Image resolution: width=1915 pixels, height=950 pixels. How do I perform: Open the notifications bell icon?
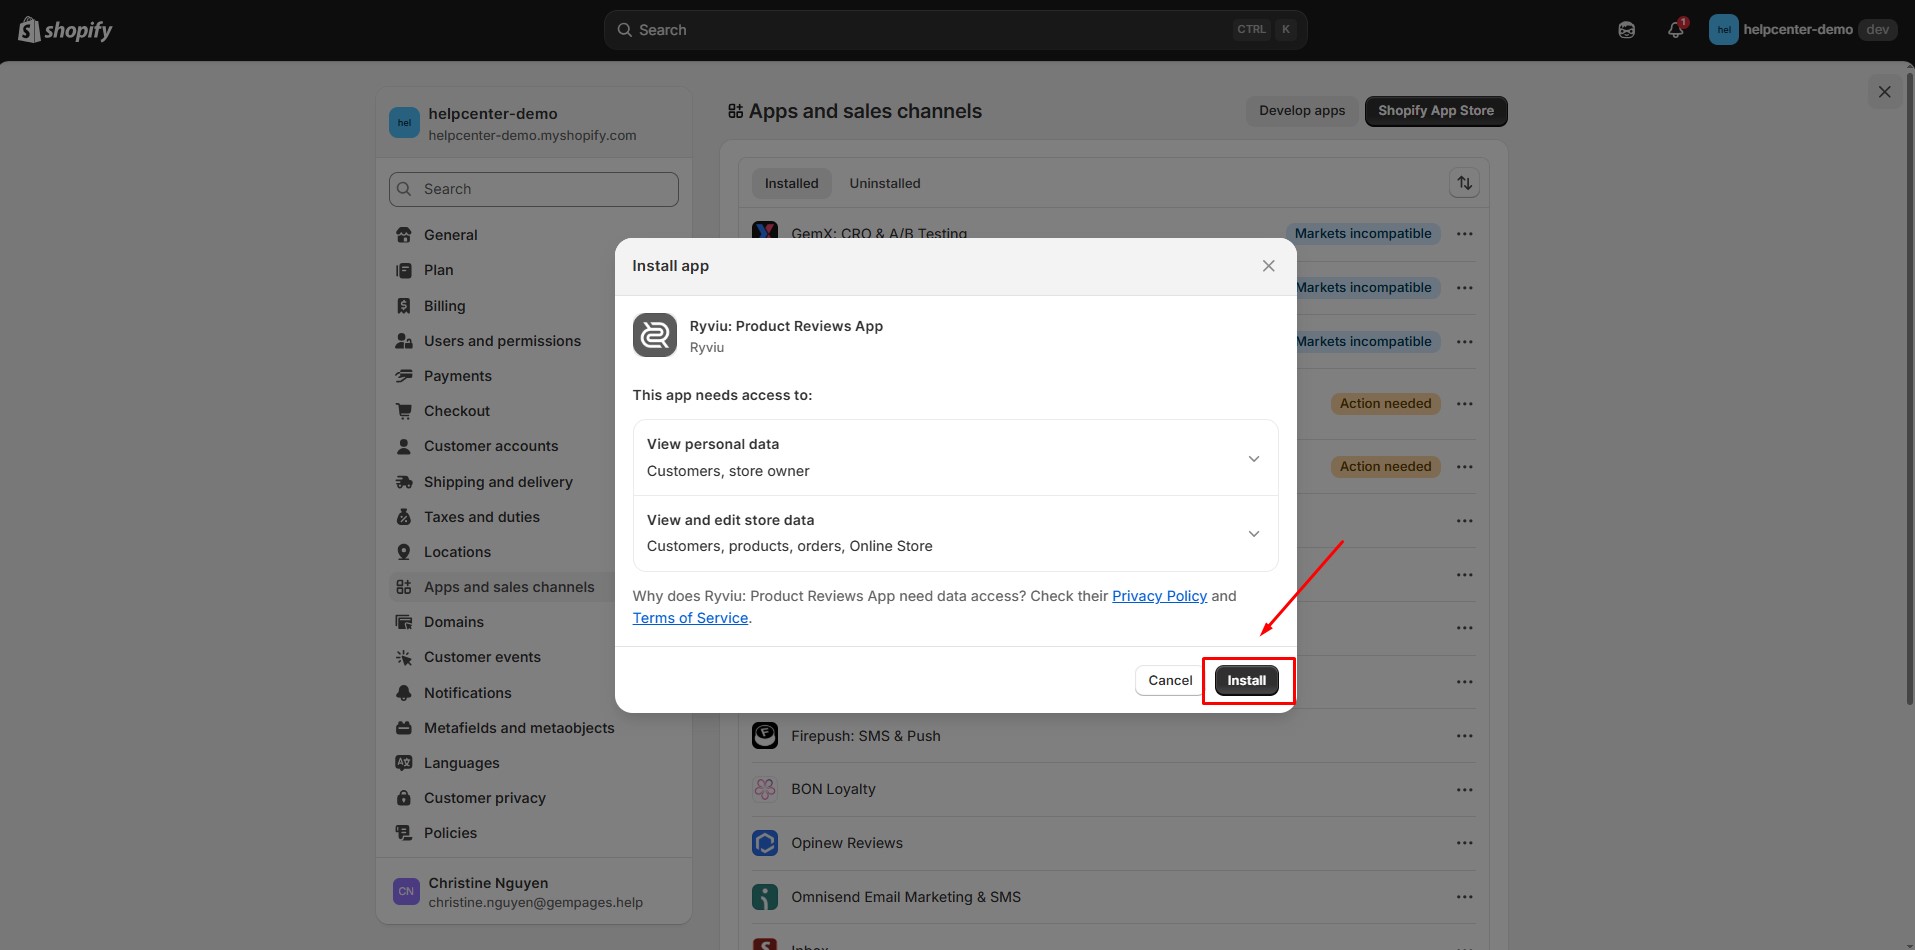(1676, 30)
